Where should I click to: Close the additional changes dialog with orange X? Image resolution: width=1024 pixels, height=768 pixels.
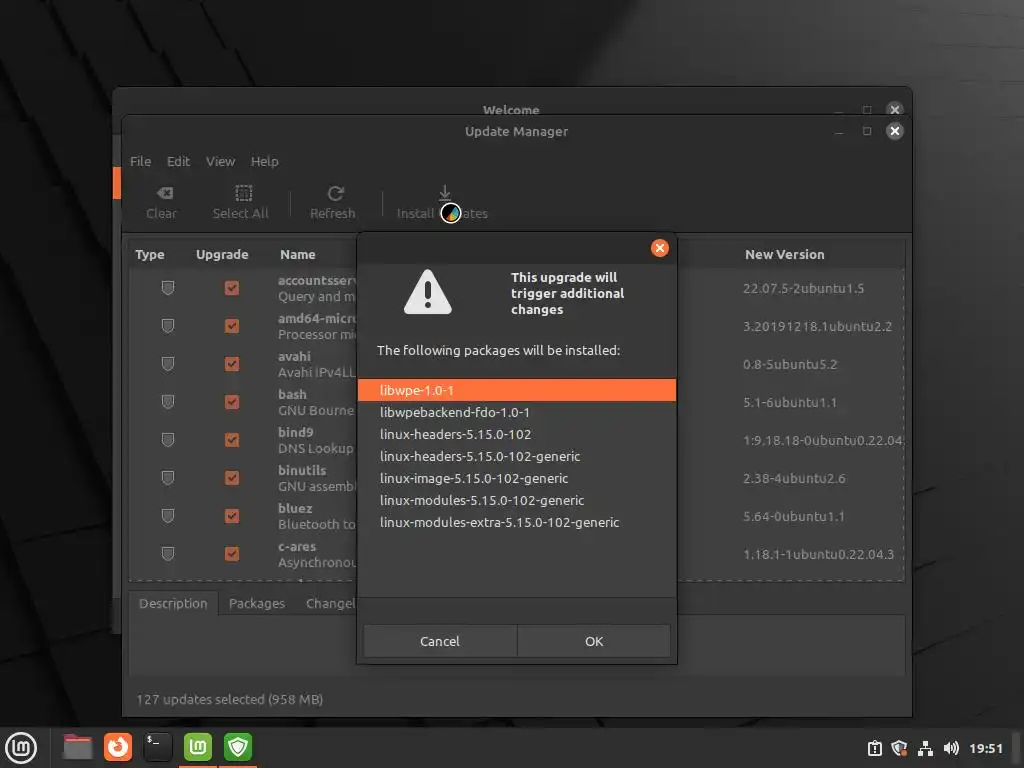[660, 248]
